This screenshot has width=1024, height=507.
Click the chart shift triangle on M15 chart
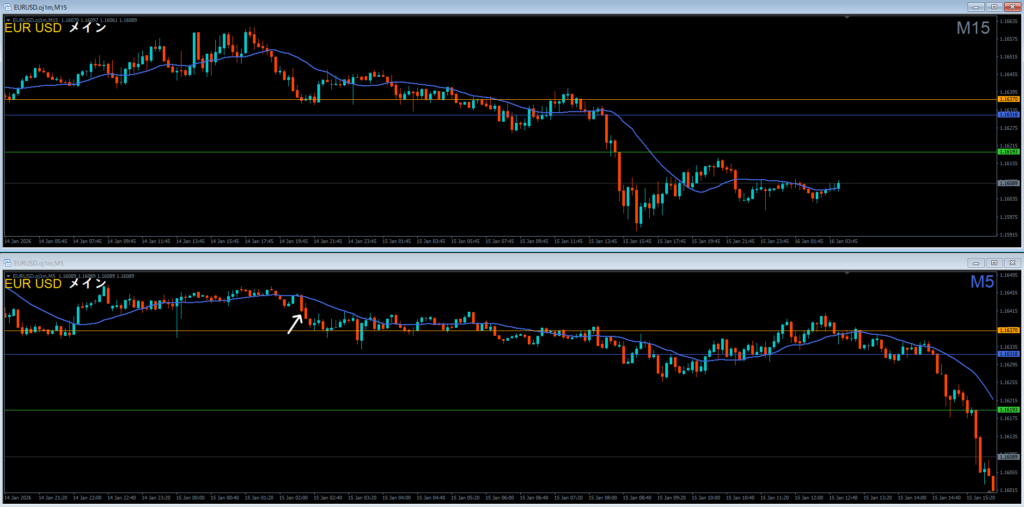[848, 18]
